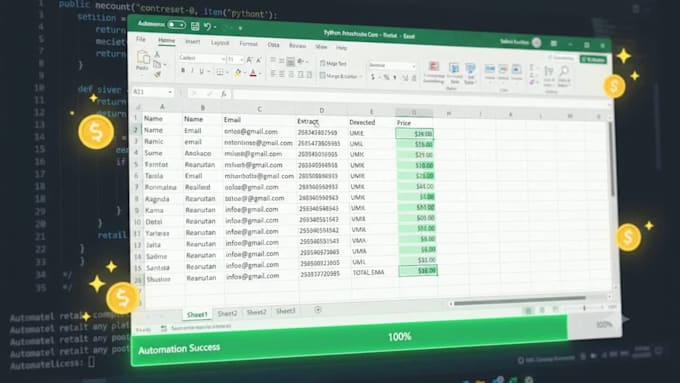Click the Borders grid icon

tap(220, 72)
